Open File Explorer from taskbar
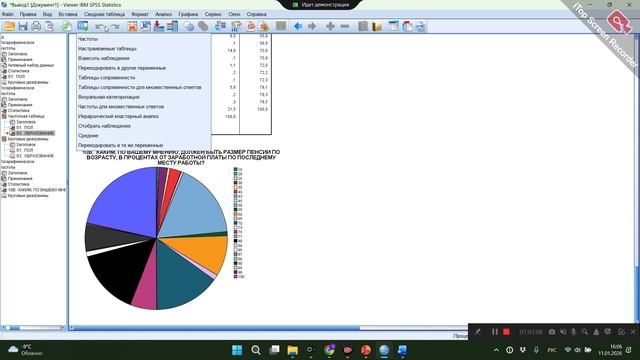The width and height of the screenshot is (640, 360). tap(293, 350)
